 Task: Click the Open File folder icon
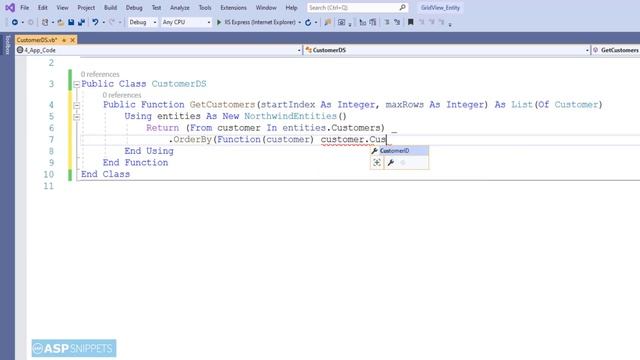[x=60, y=22]
